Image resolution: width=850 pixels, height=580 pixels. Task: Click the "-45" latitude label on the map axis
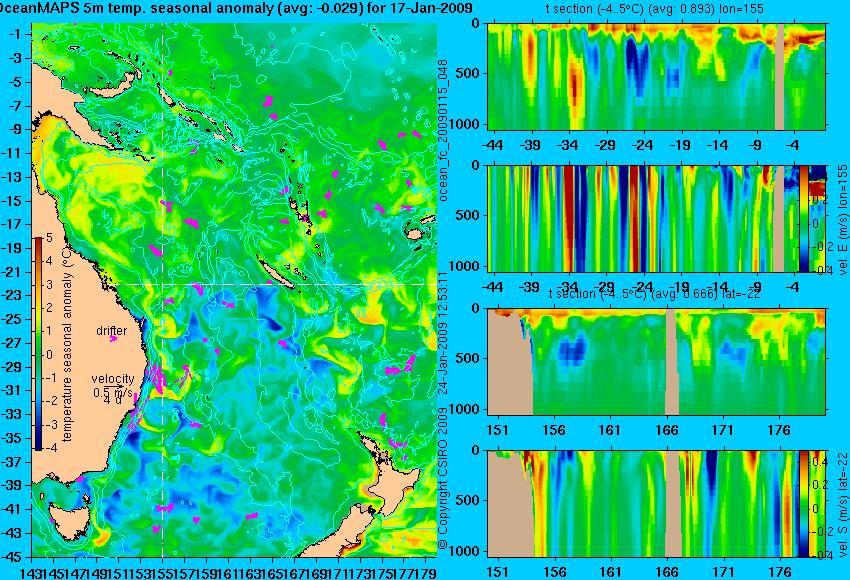(x=11, y=557)
